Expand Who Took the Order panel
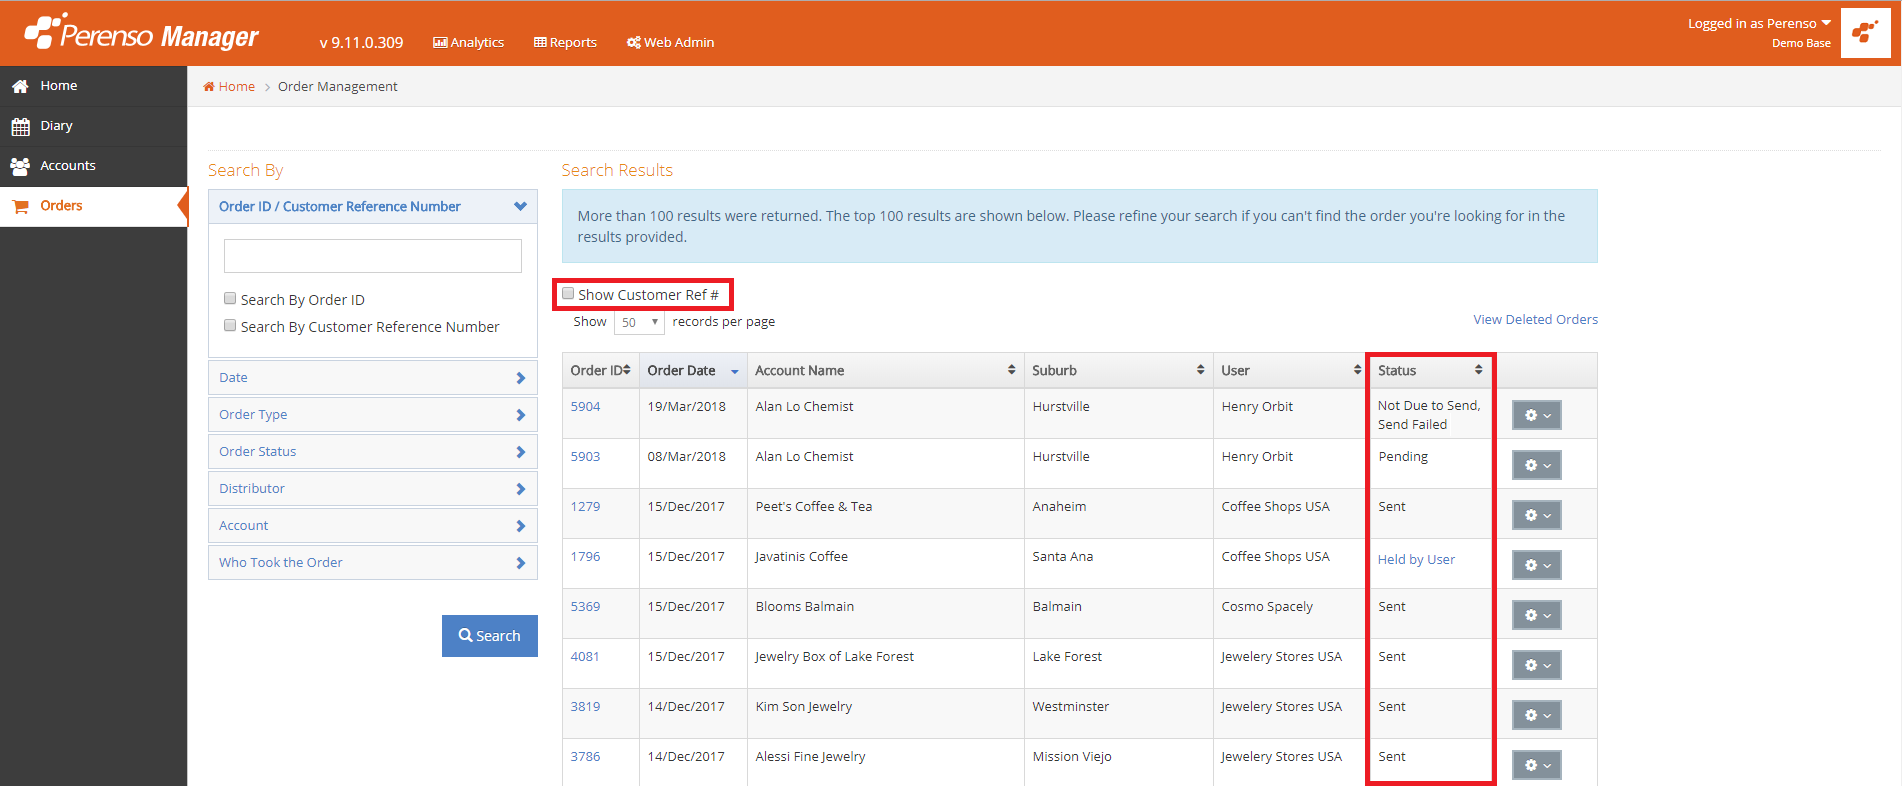This screenshot has height=786, width=1902. click(x=373, y=563)
